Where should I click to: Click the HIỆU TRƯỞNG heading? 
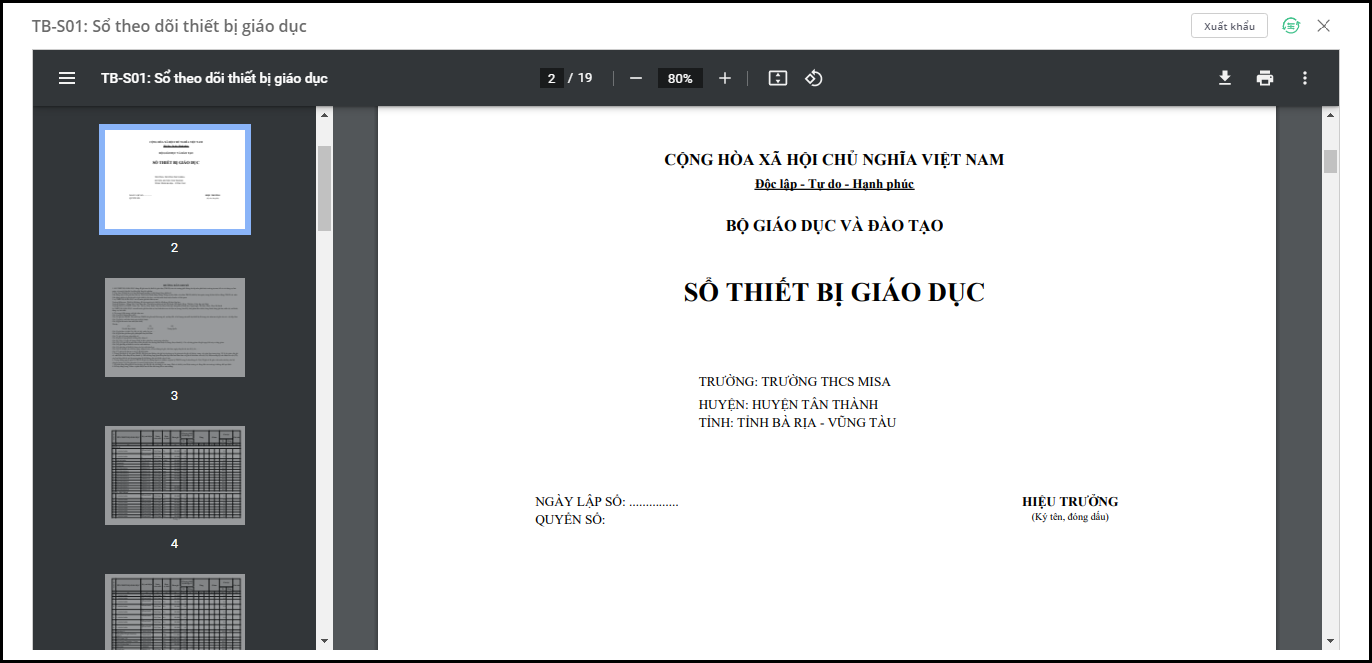[x=1070, y=501]
